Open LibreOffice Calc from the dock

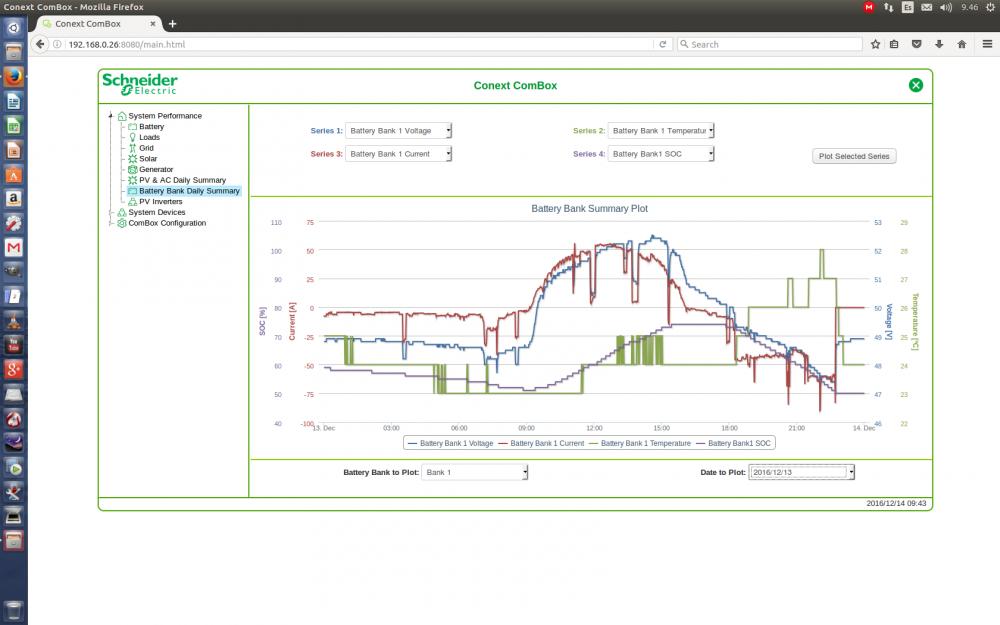[13, 126]
